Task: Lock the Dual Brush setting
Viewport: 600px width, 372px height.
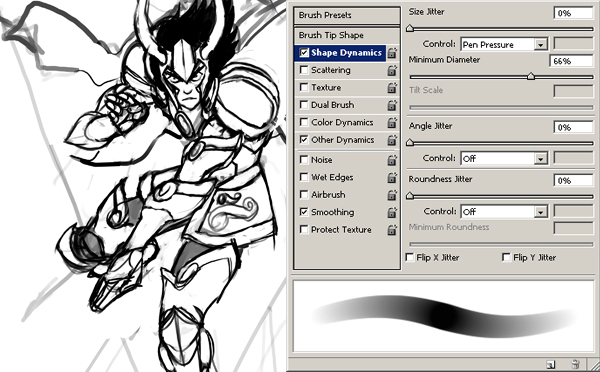Action: coord(392,105)
